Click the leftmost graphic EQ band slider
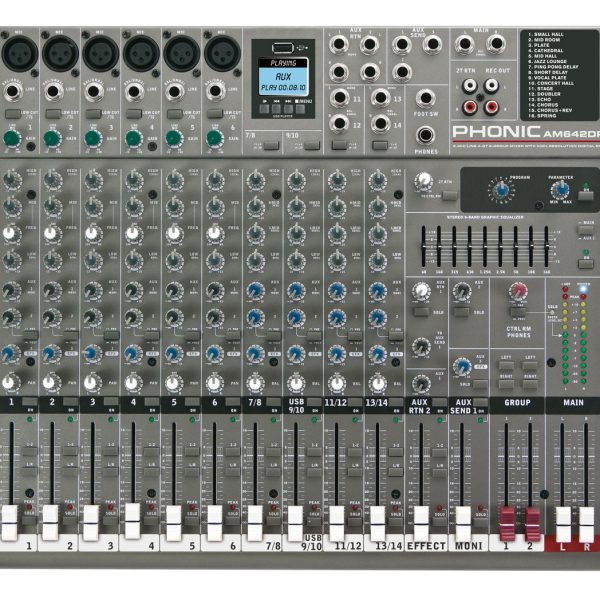Image resolution: width=600 pixels, height=600 pixels. [423, 246]
